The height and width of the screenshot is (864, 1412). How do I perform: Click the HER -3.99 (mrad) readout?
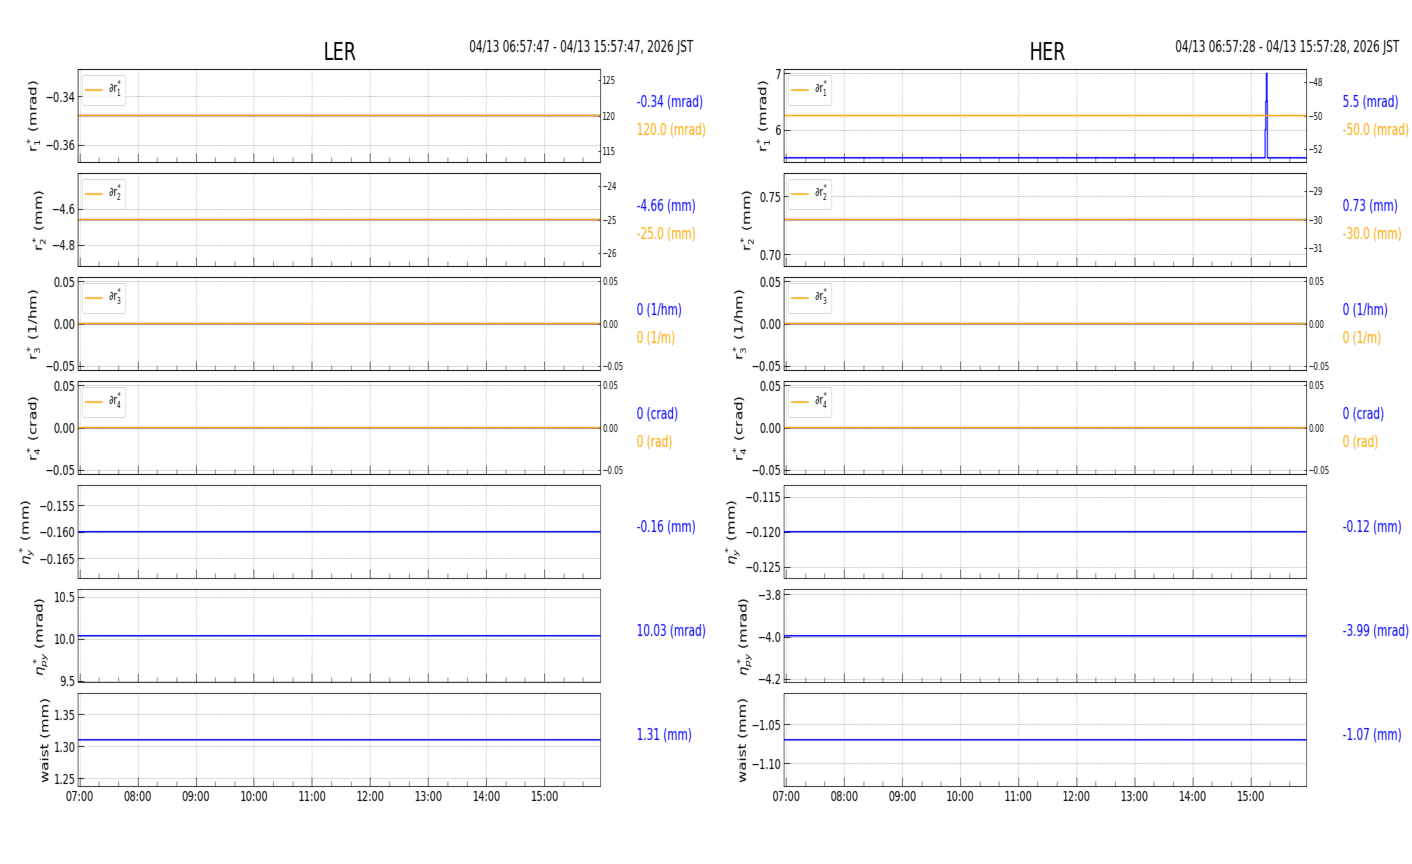click(1375, 631)
